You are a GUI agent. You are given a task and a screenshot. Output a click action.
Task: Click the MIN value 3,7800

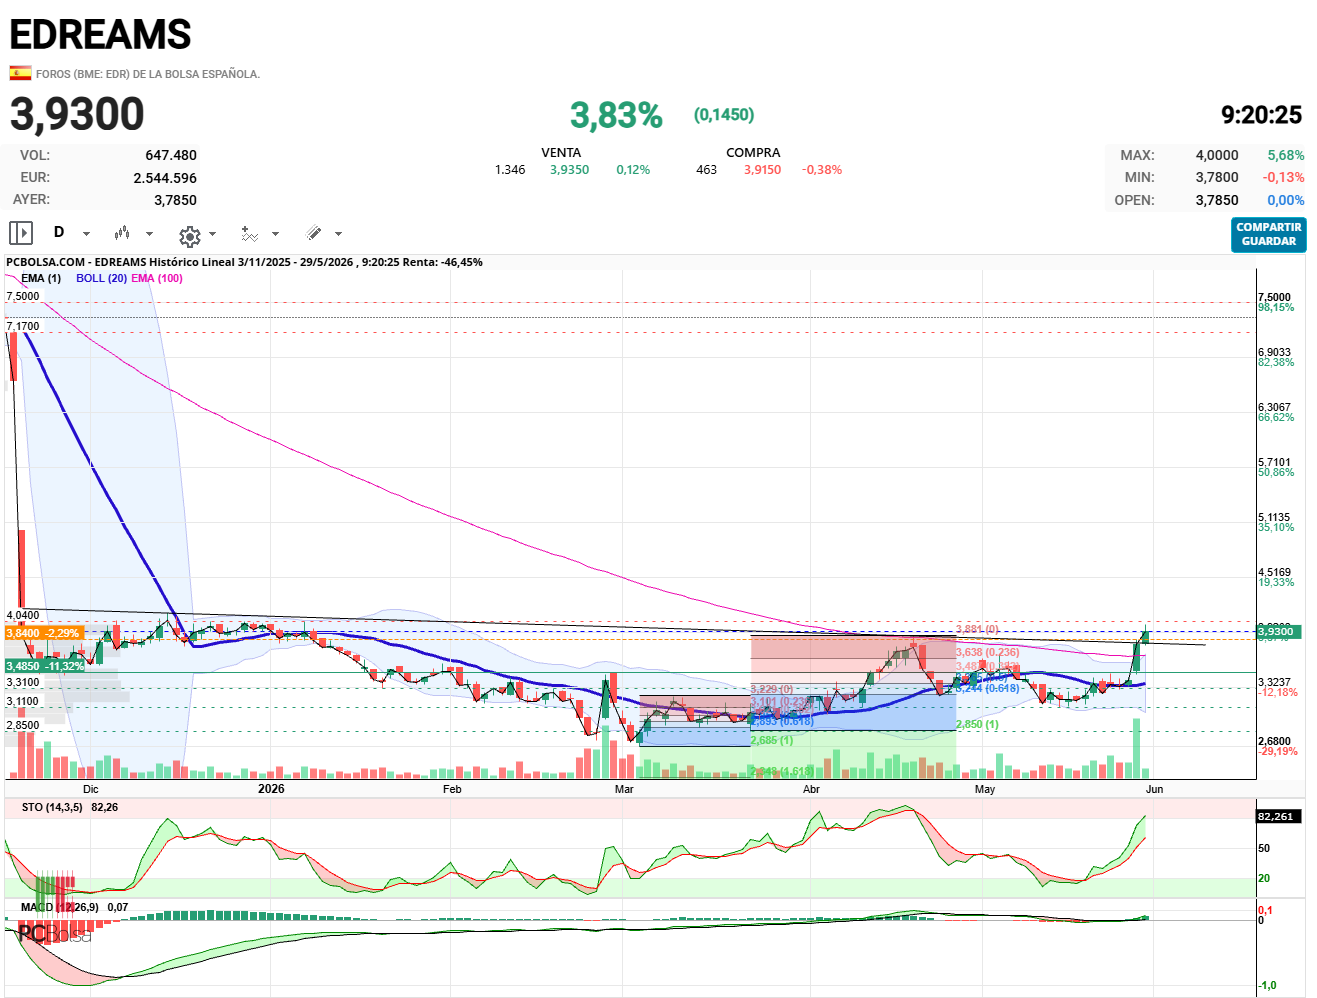coord(1217,177)
